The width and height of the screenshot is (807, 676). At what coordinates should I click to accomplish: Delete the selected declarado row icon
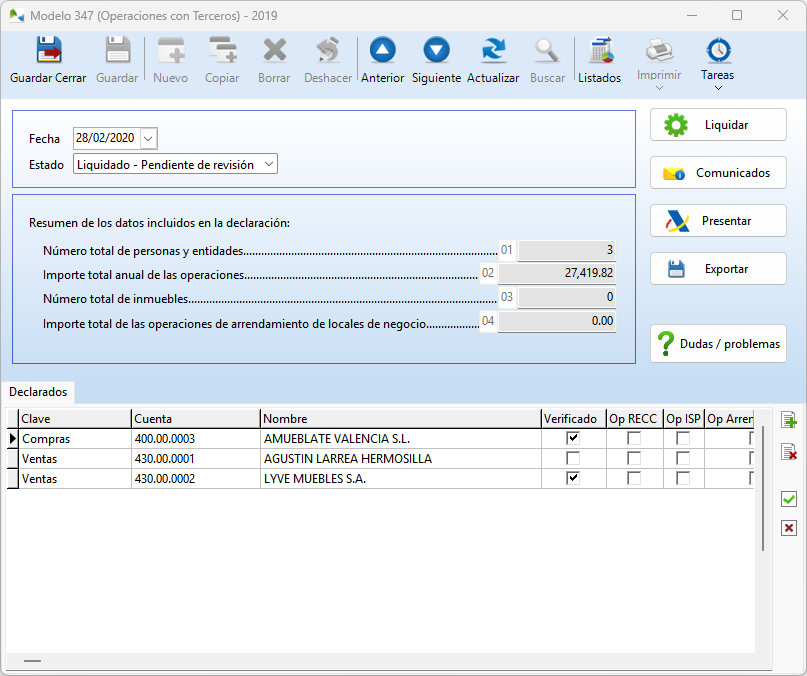click(789, 452)
